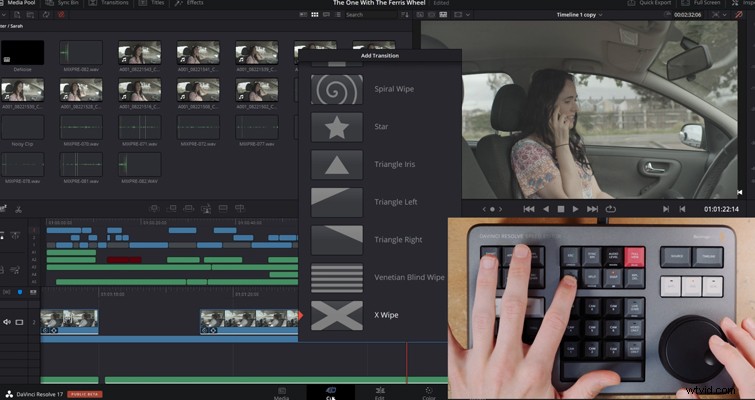Viewport: 755px width, 400px height.
Task: Click the sync clips refresh icon
Action: pyautogui.click(x=46, y=15)
